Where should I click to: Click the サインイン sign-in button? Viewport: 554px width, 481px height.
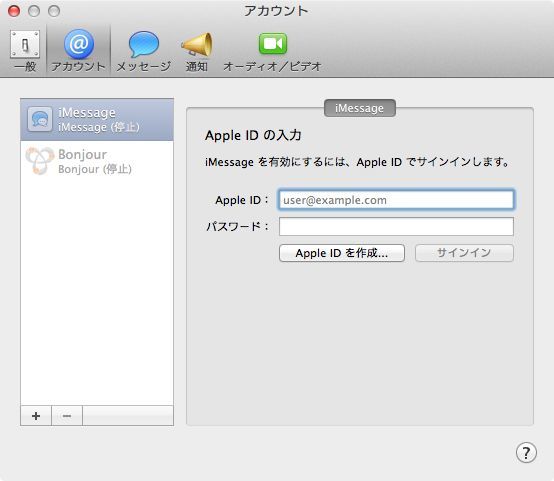pos(464,253)
